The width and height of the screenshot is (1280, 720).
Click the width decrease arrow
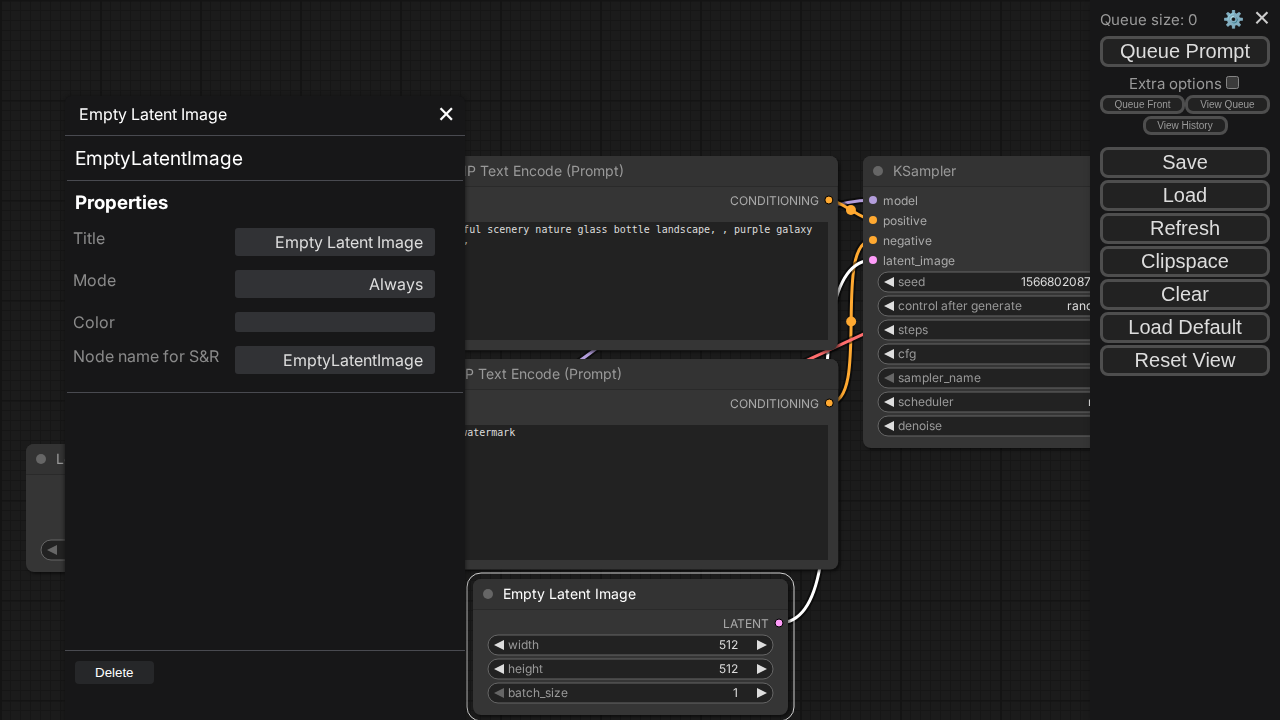[x=499, y=645]
